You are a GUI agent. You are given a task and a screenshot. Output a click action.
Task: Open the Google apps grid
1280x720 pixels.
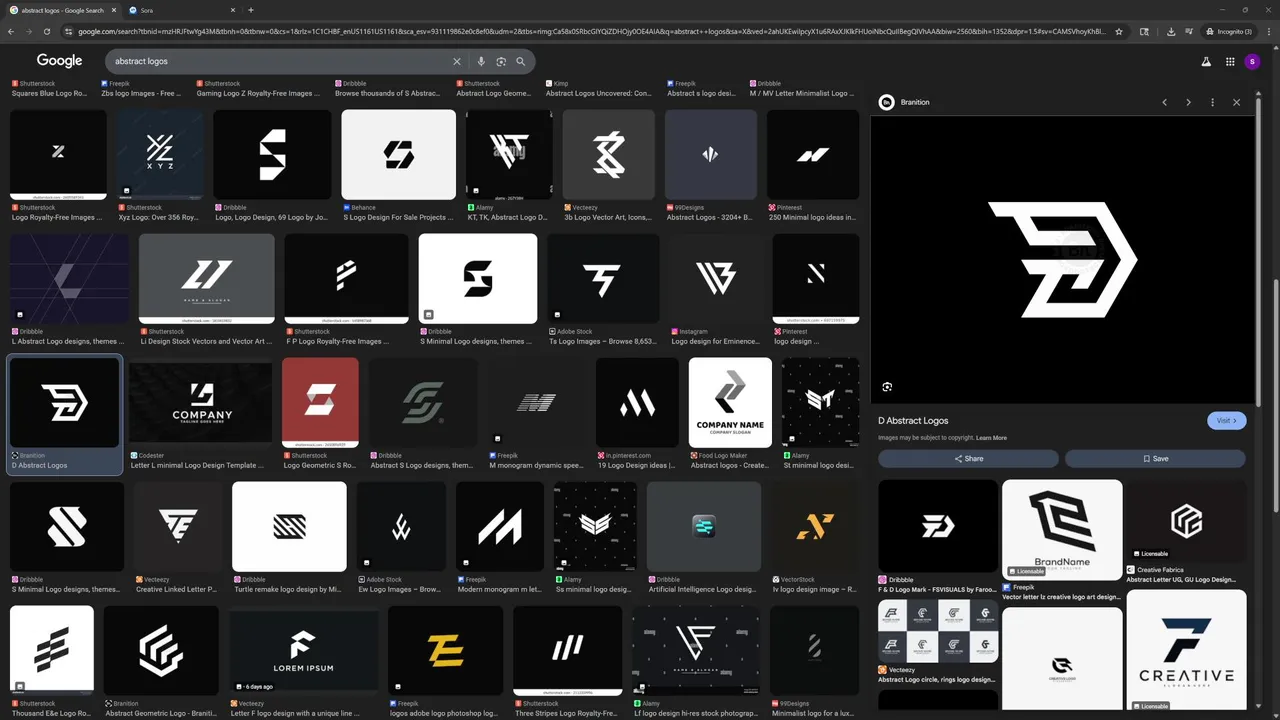tap(1230, 61)
